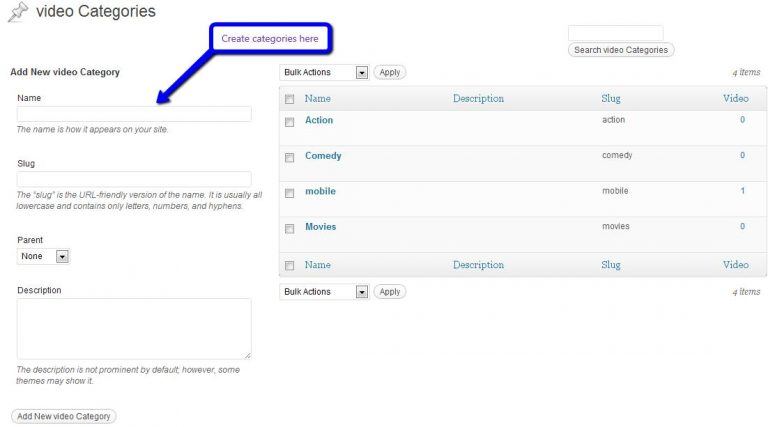
Task: Open the bottom Bulk Actions dropdown
Action: point(324,292)
